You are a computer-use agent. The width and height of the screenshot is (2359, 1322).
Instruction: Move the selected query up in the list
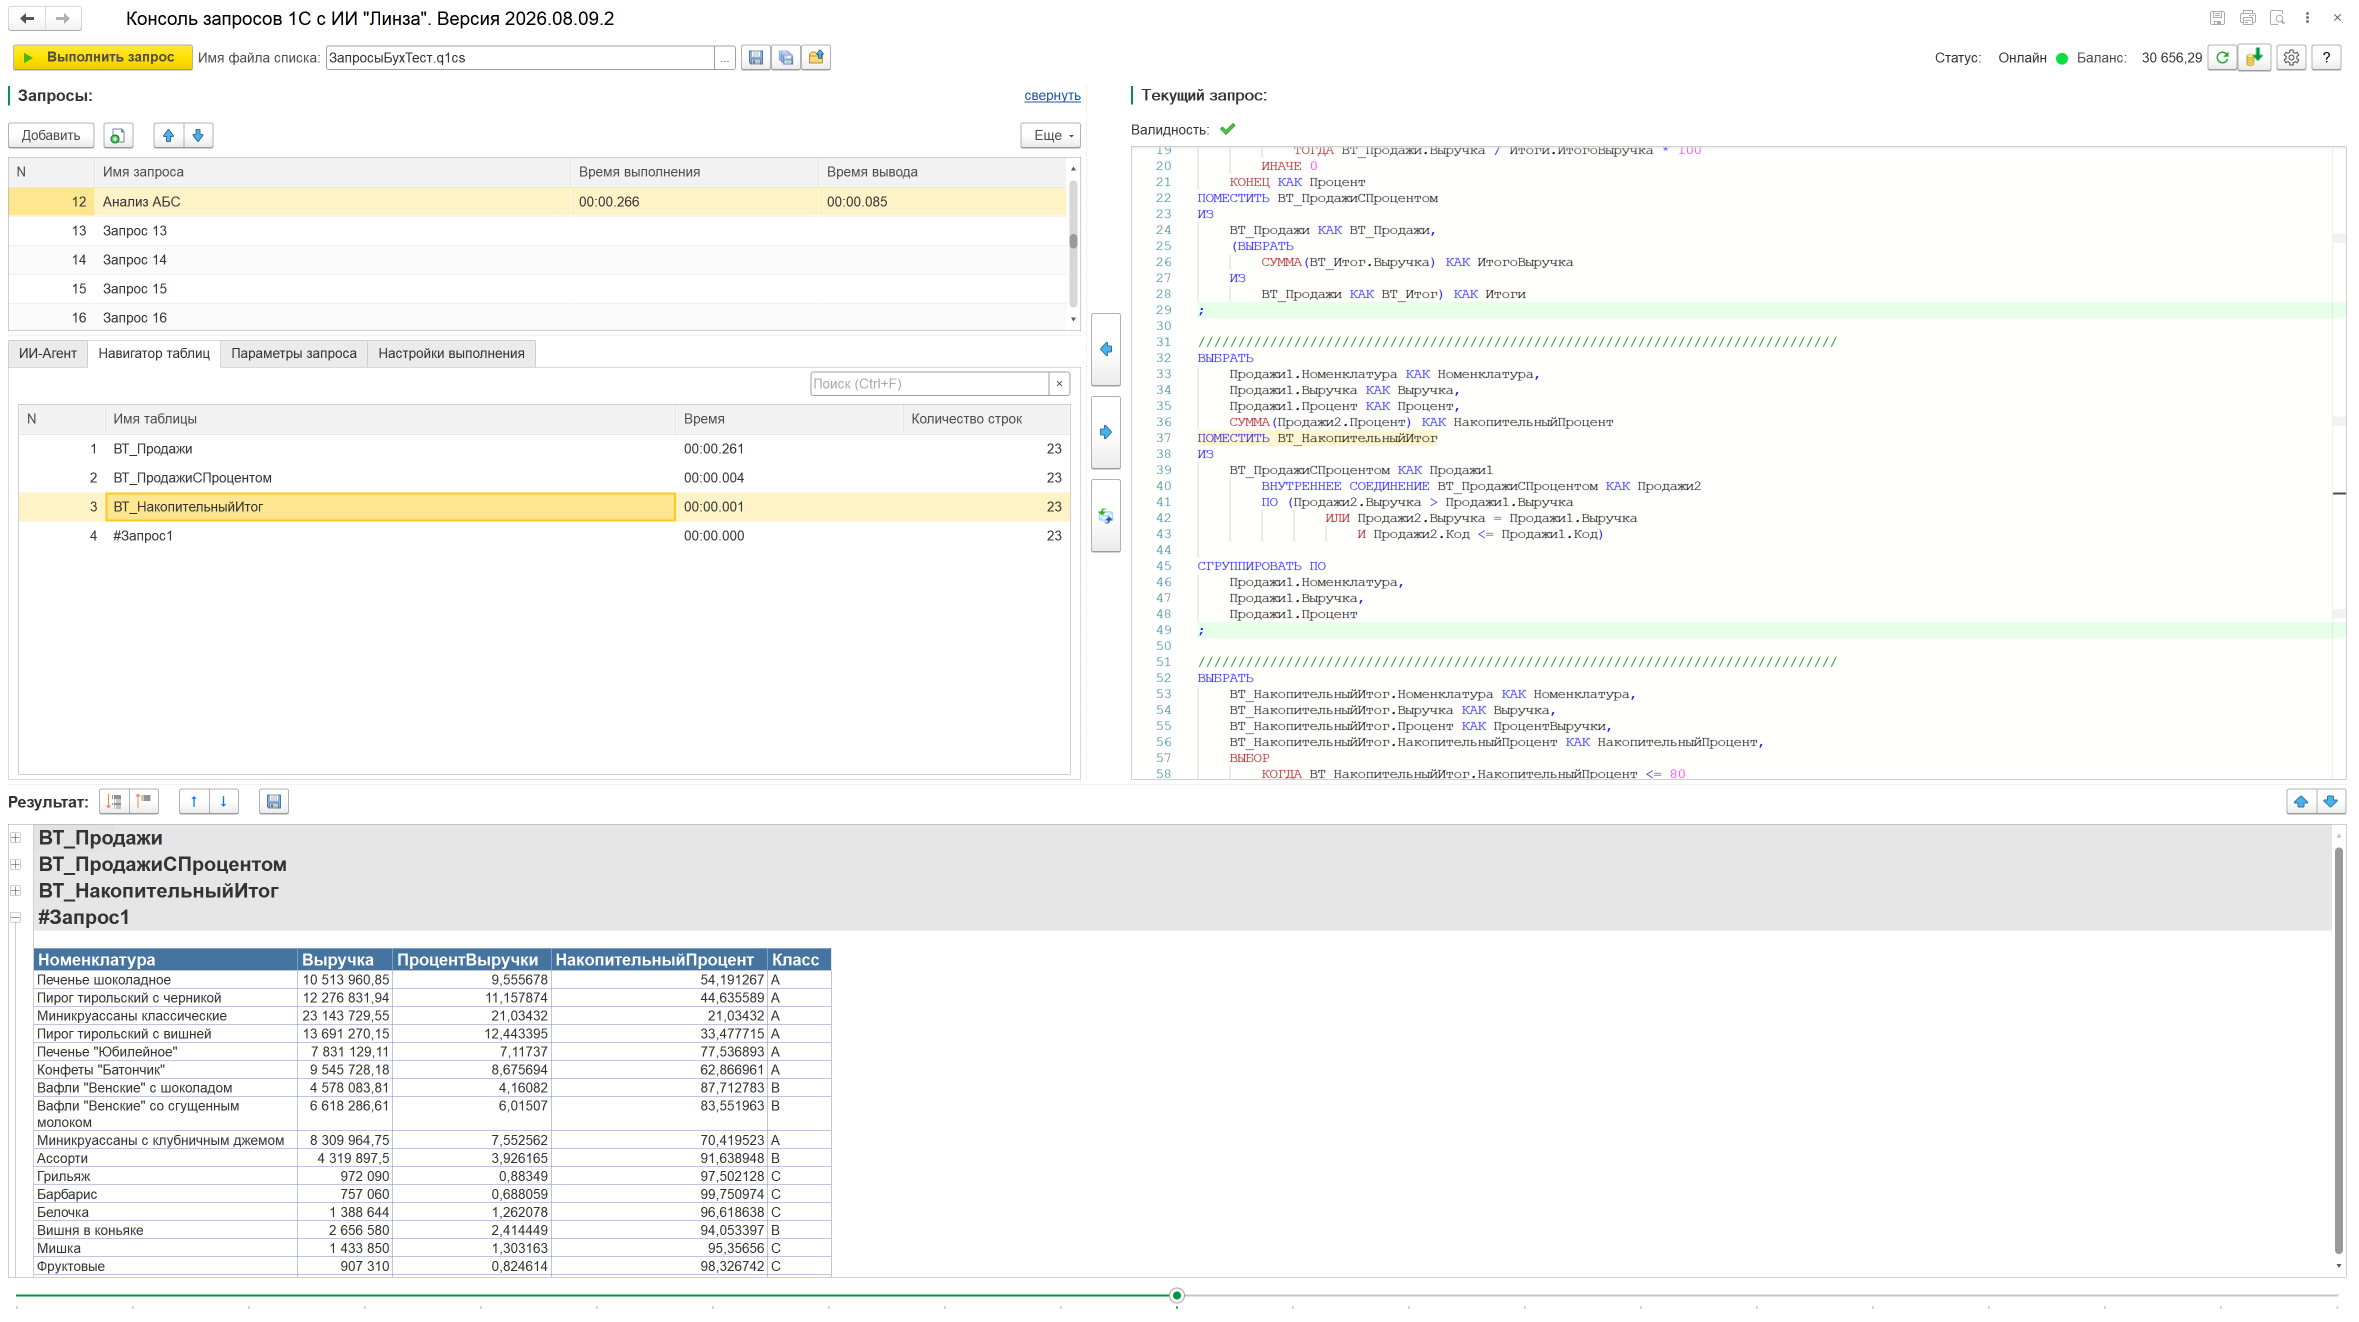(168, 136)
